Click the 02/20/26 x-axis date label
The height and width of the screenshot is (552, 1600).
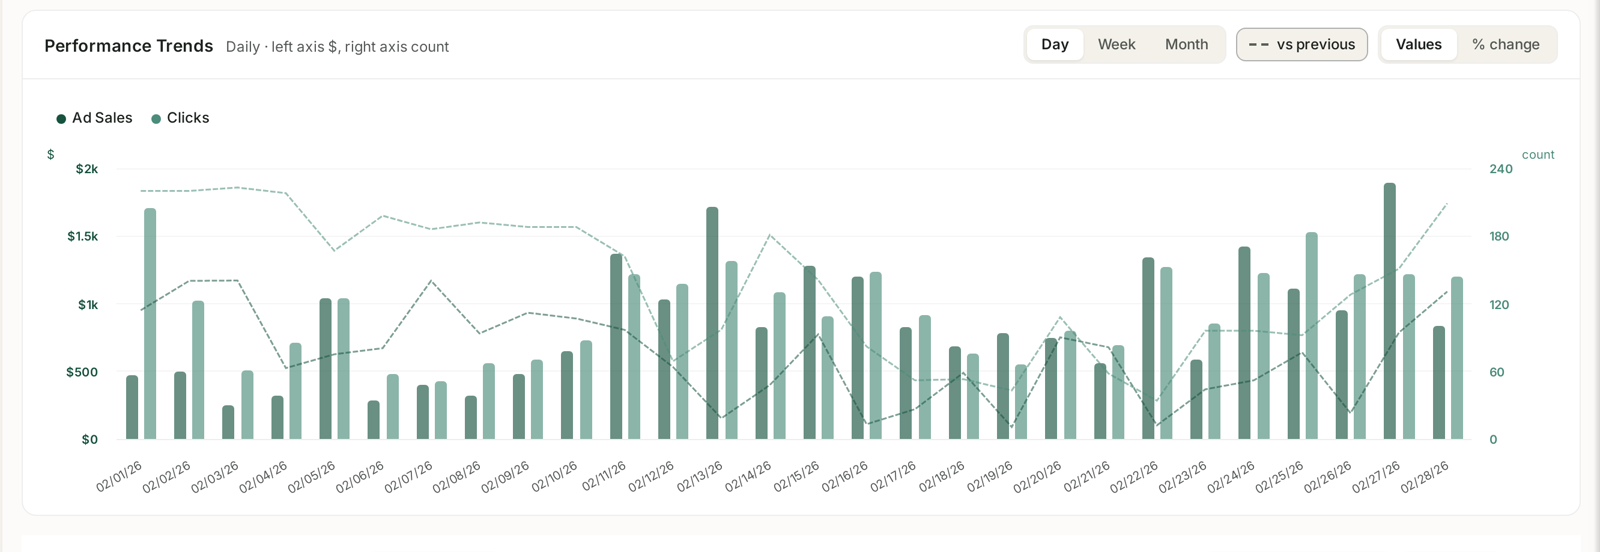1038,477
